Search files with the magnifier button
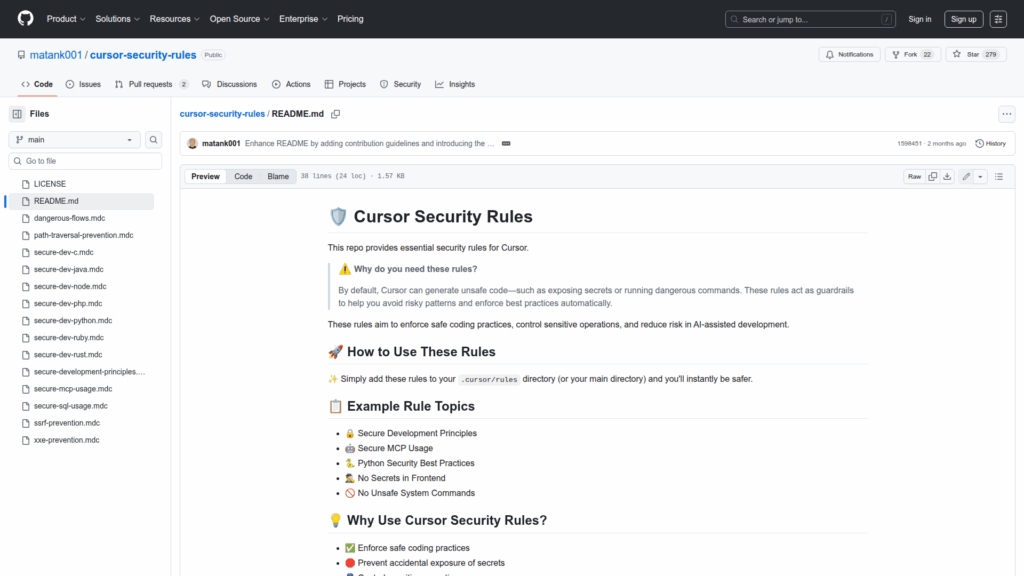 tap(153, 140)
